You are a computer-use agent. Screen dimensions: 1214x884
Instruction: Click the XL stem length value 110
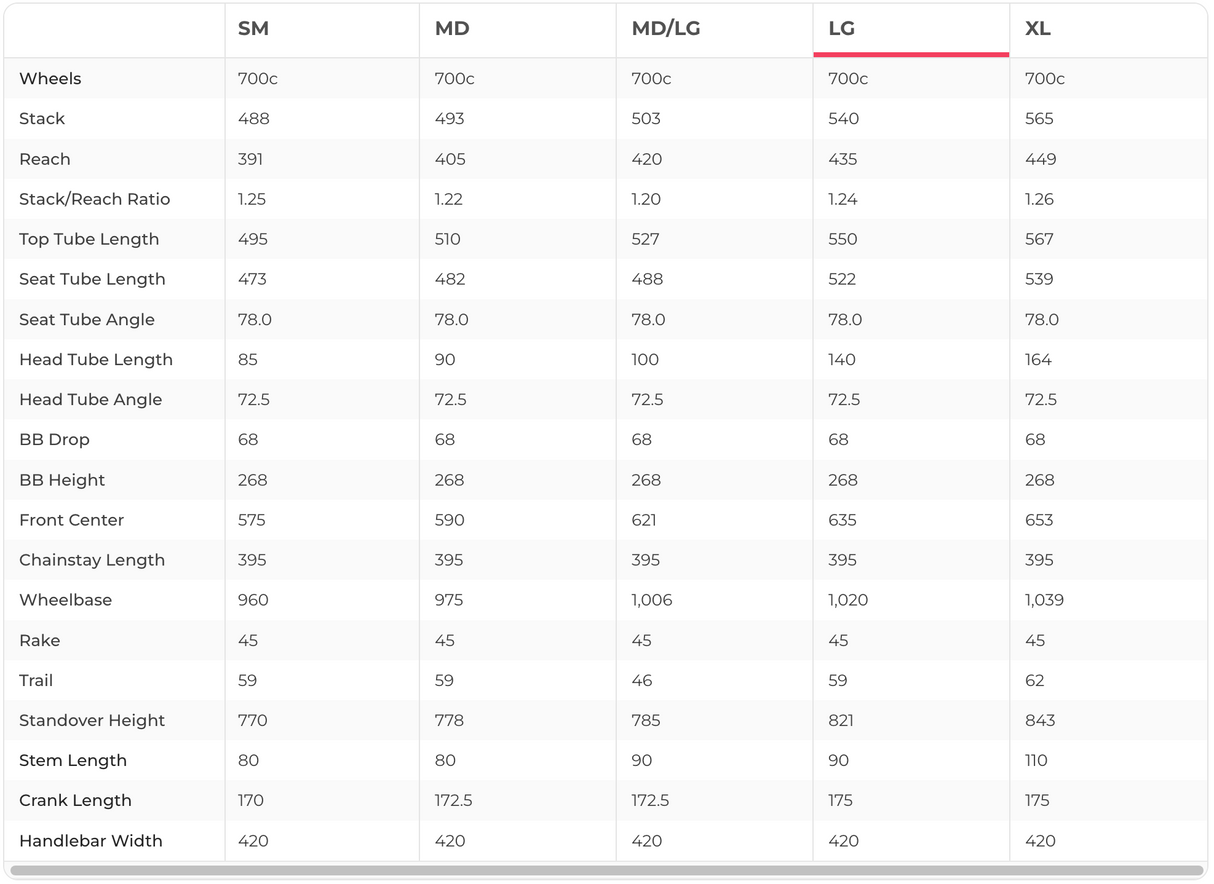(1036, 761)
